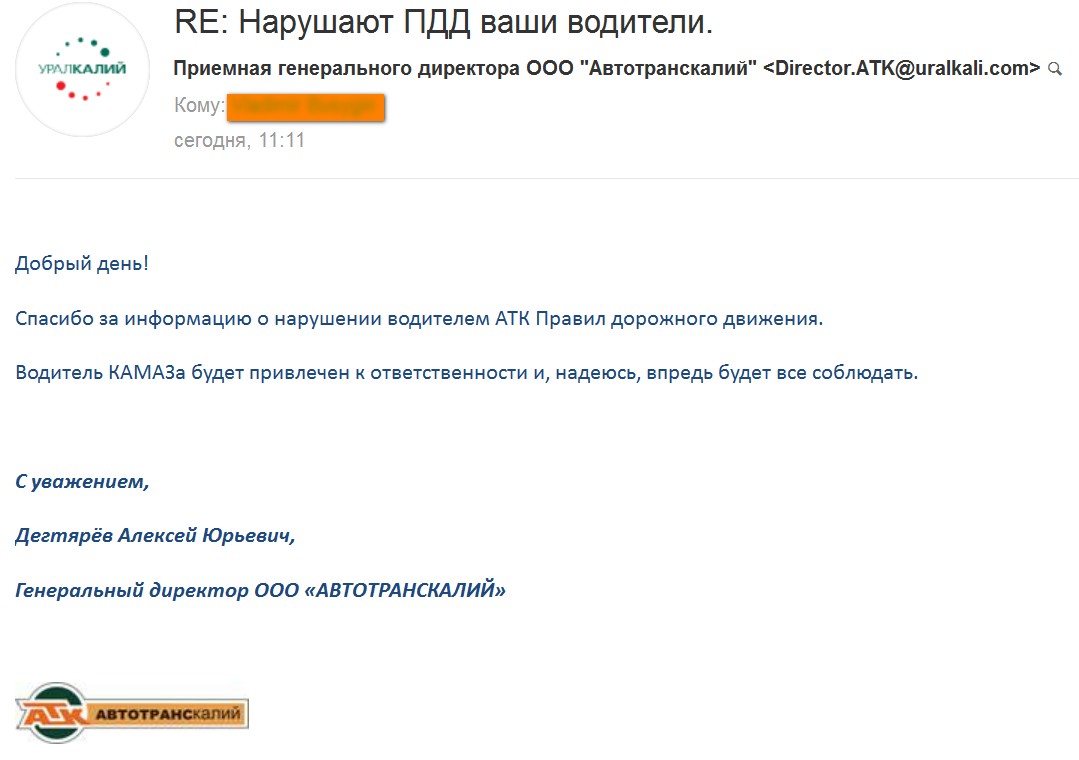Screen dimensions: 1079x760
Task: Click the magnifier icon beside sender address
Action: coord(1054,69)
